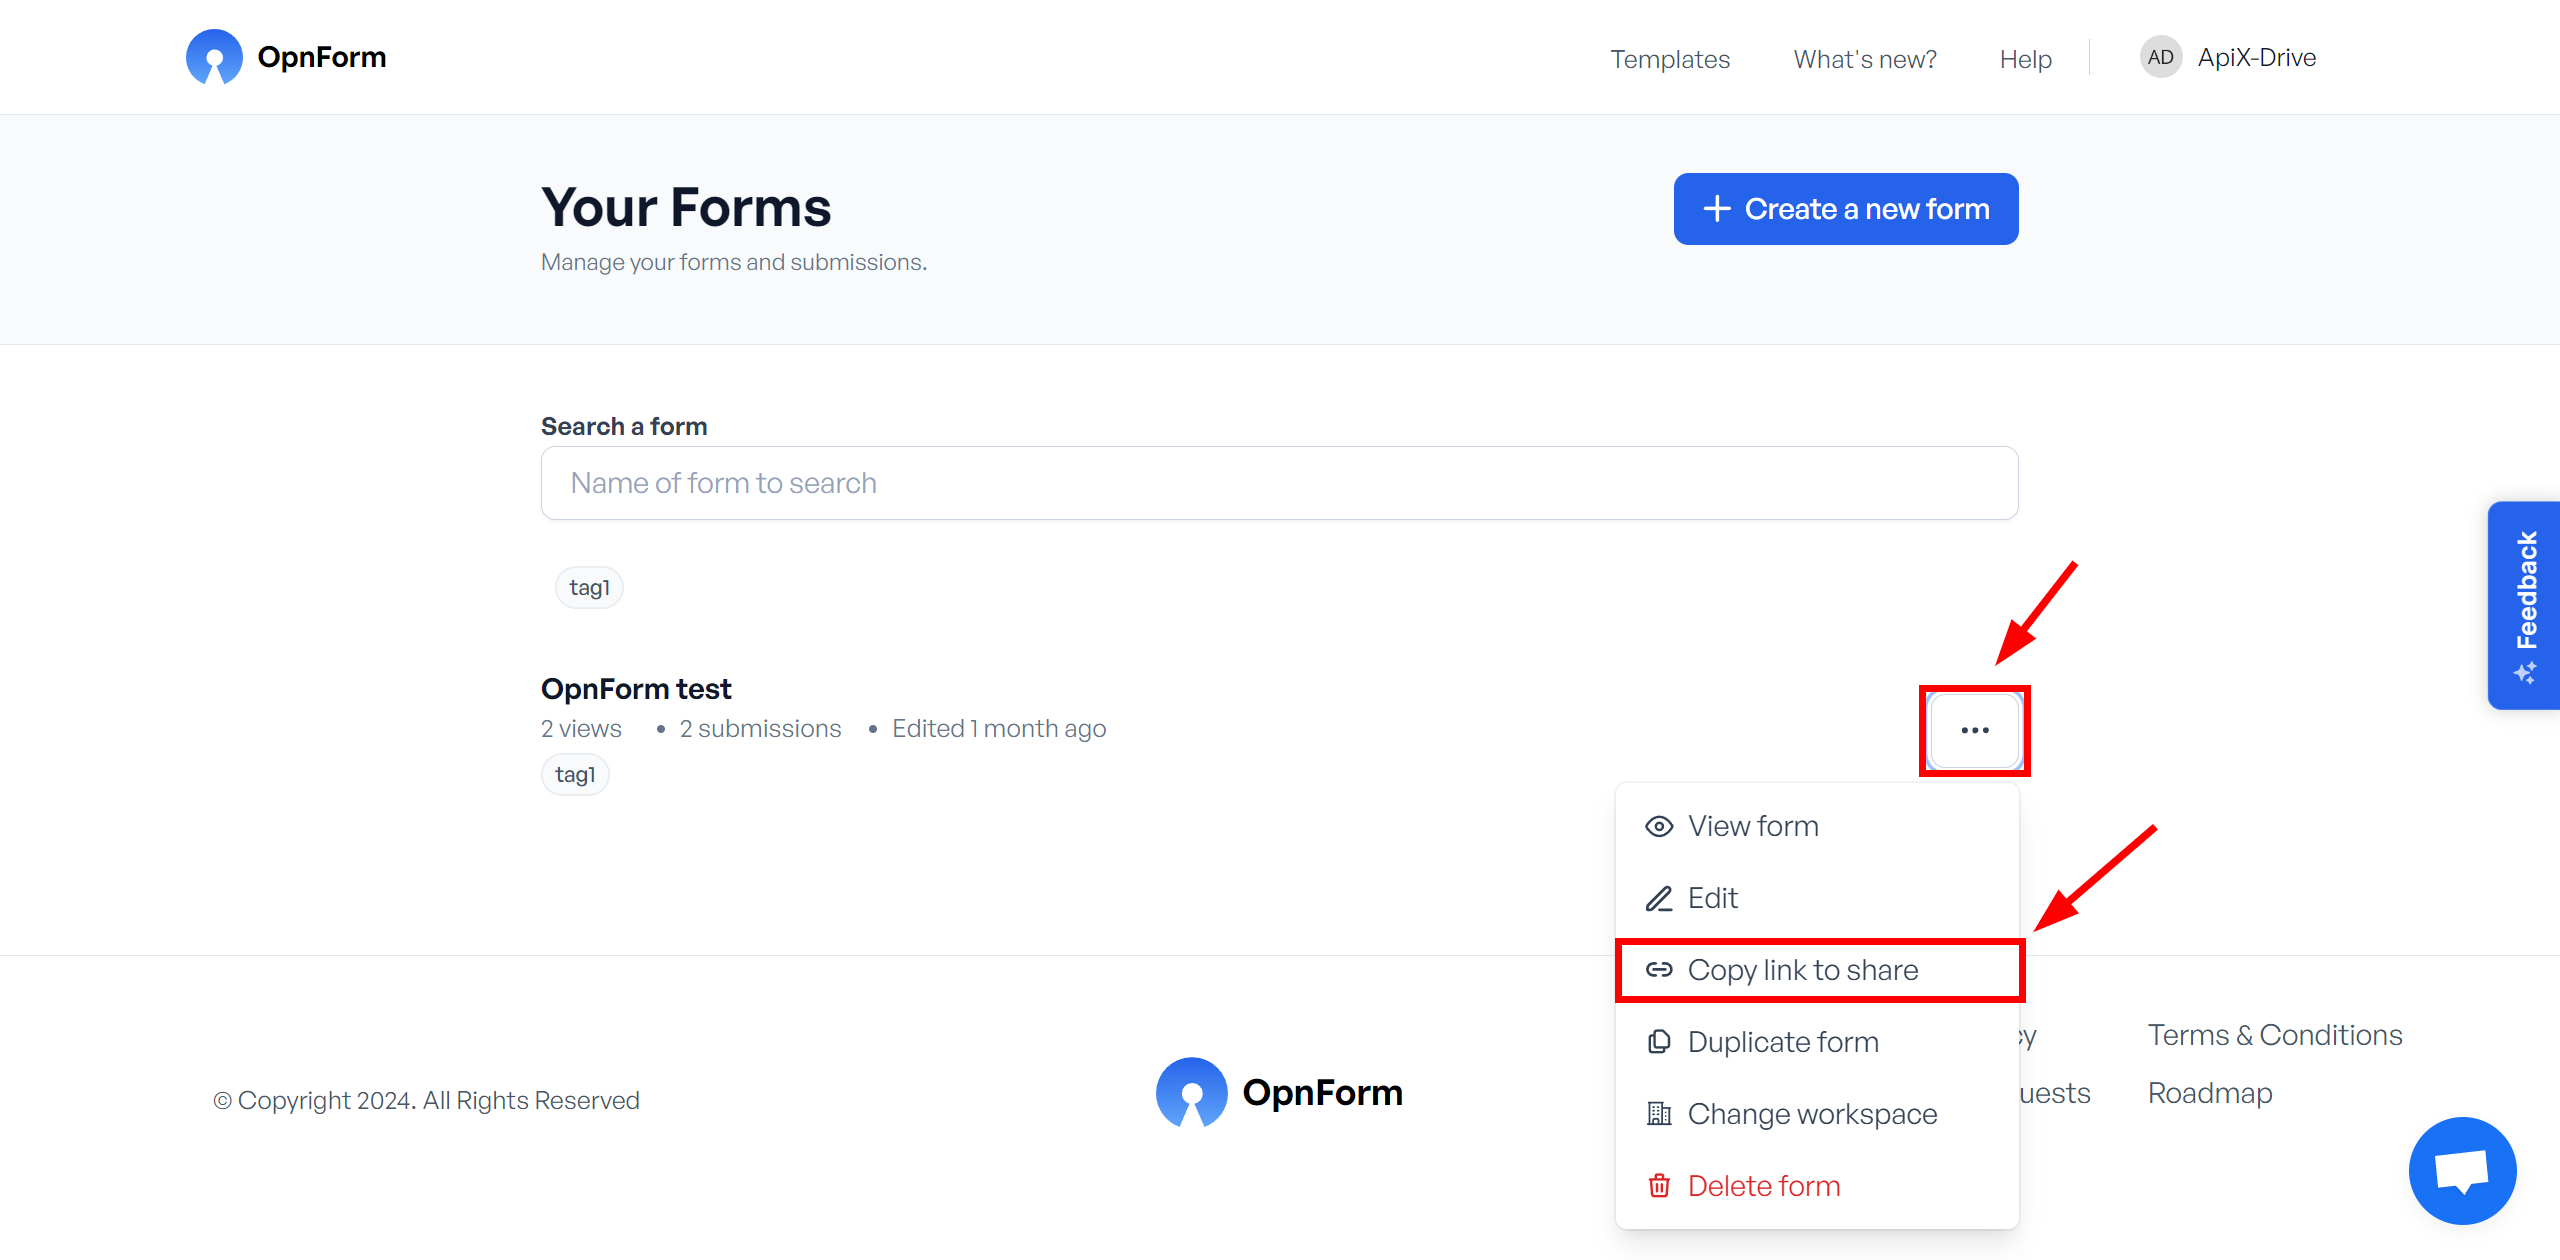Click the Delete form trash icon
2560x1260 pixels.
tap(1659, 1185)
